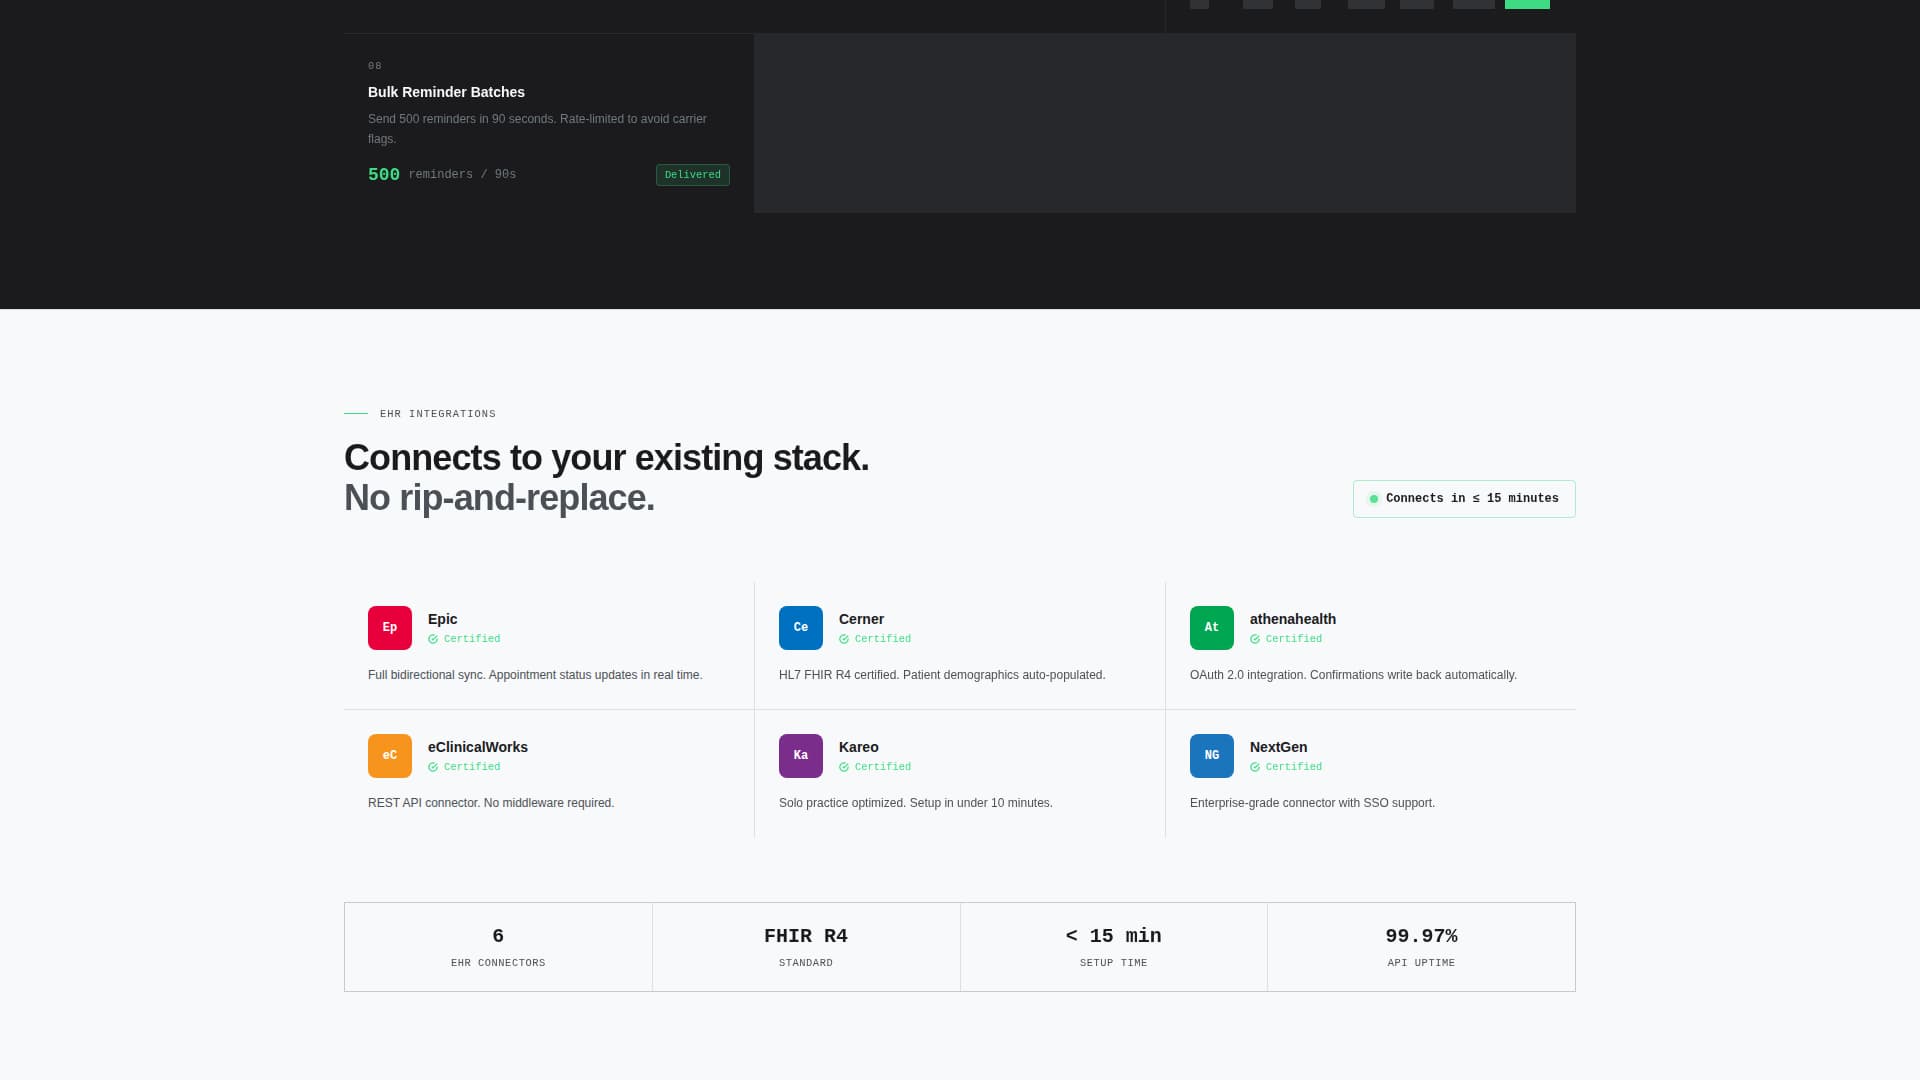Click the Certified checkmark icon under Epic

(x=433, y=639)
